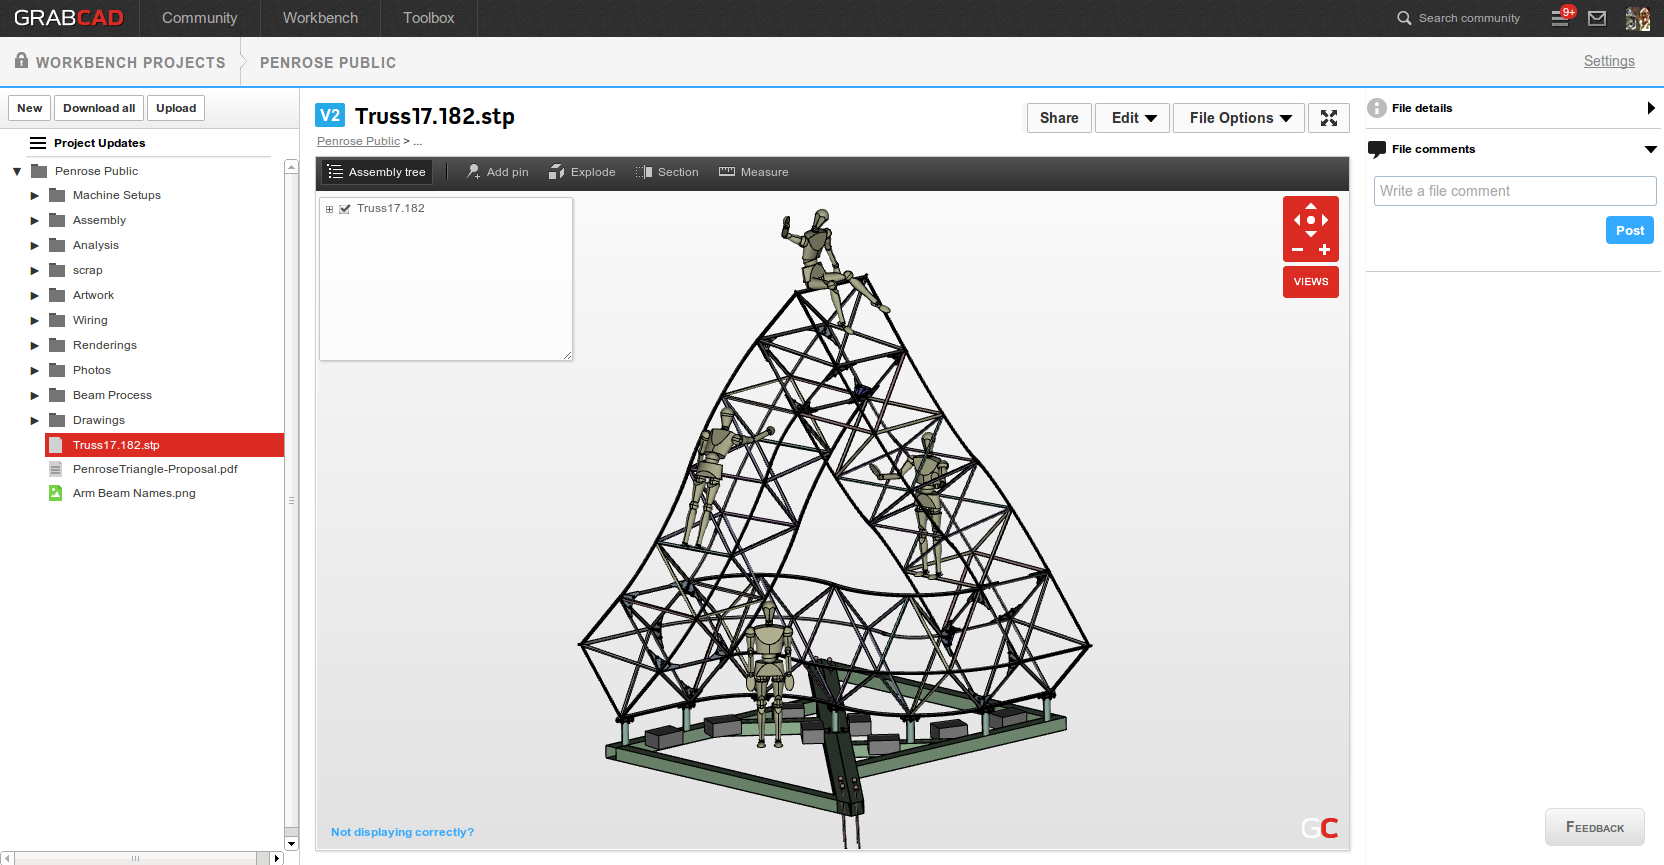Expand the Machine Setups folder
Screen dimensions: 1664x865
coord(35,196)
